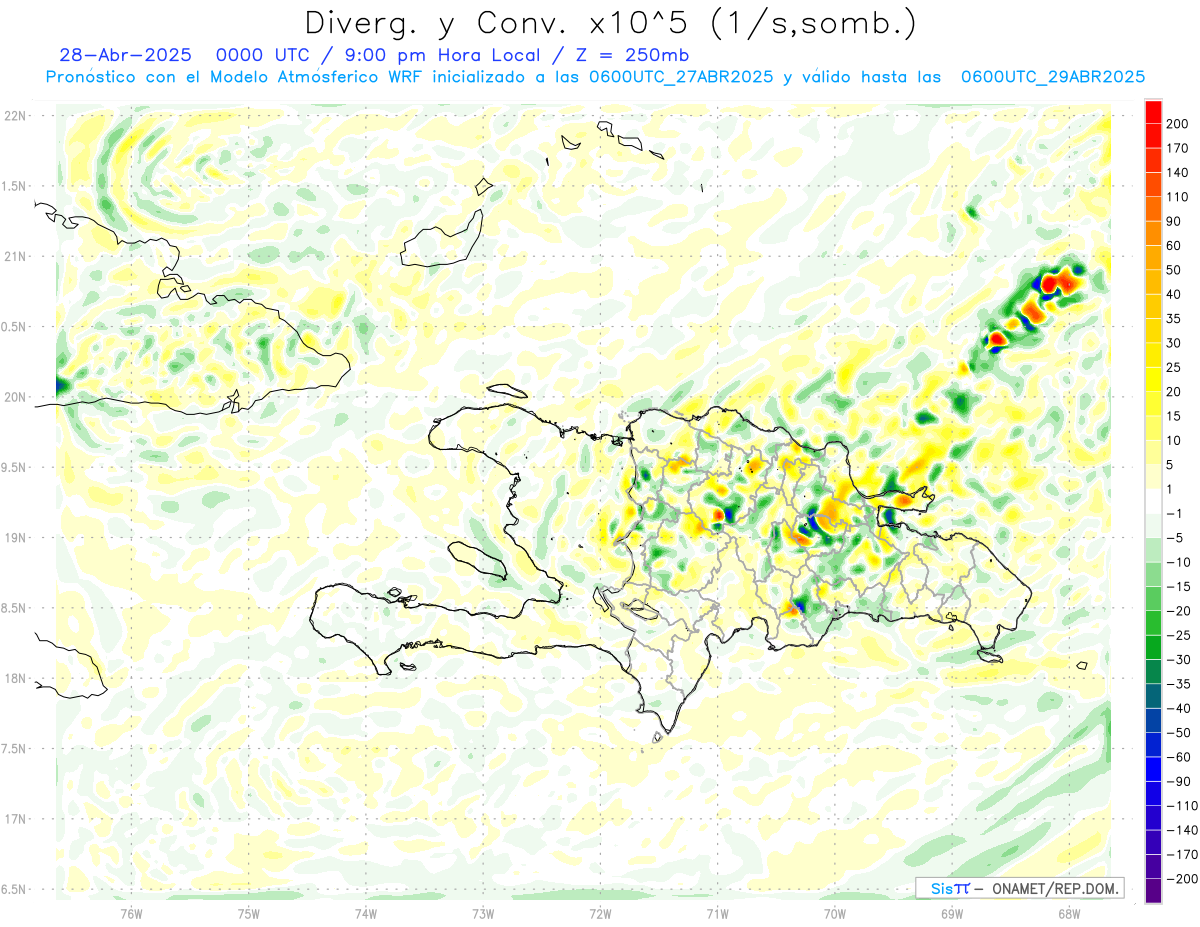
Task: Click the color bar value '50'
Action: [x=1174, y=270]
